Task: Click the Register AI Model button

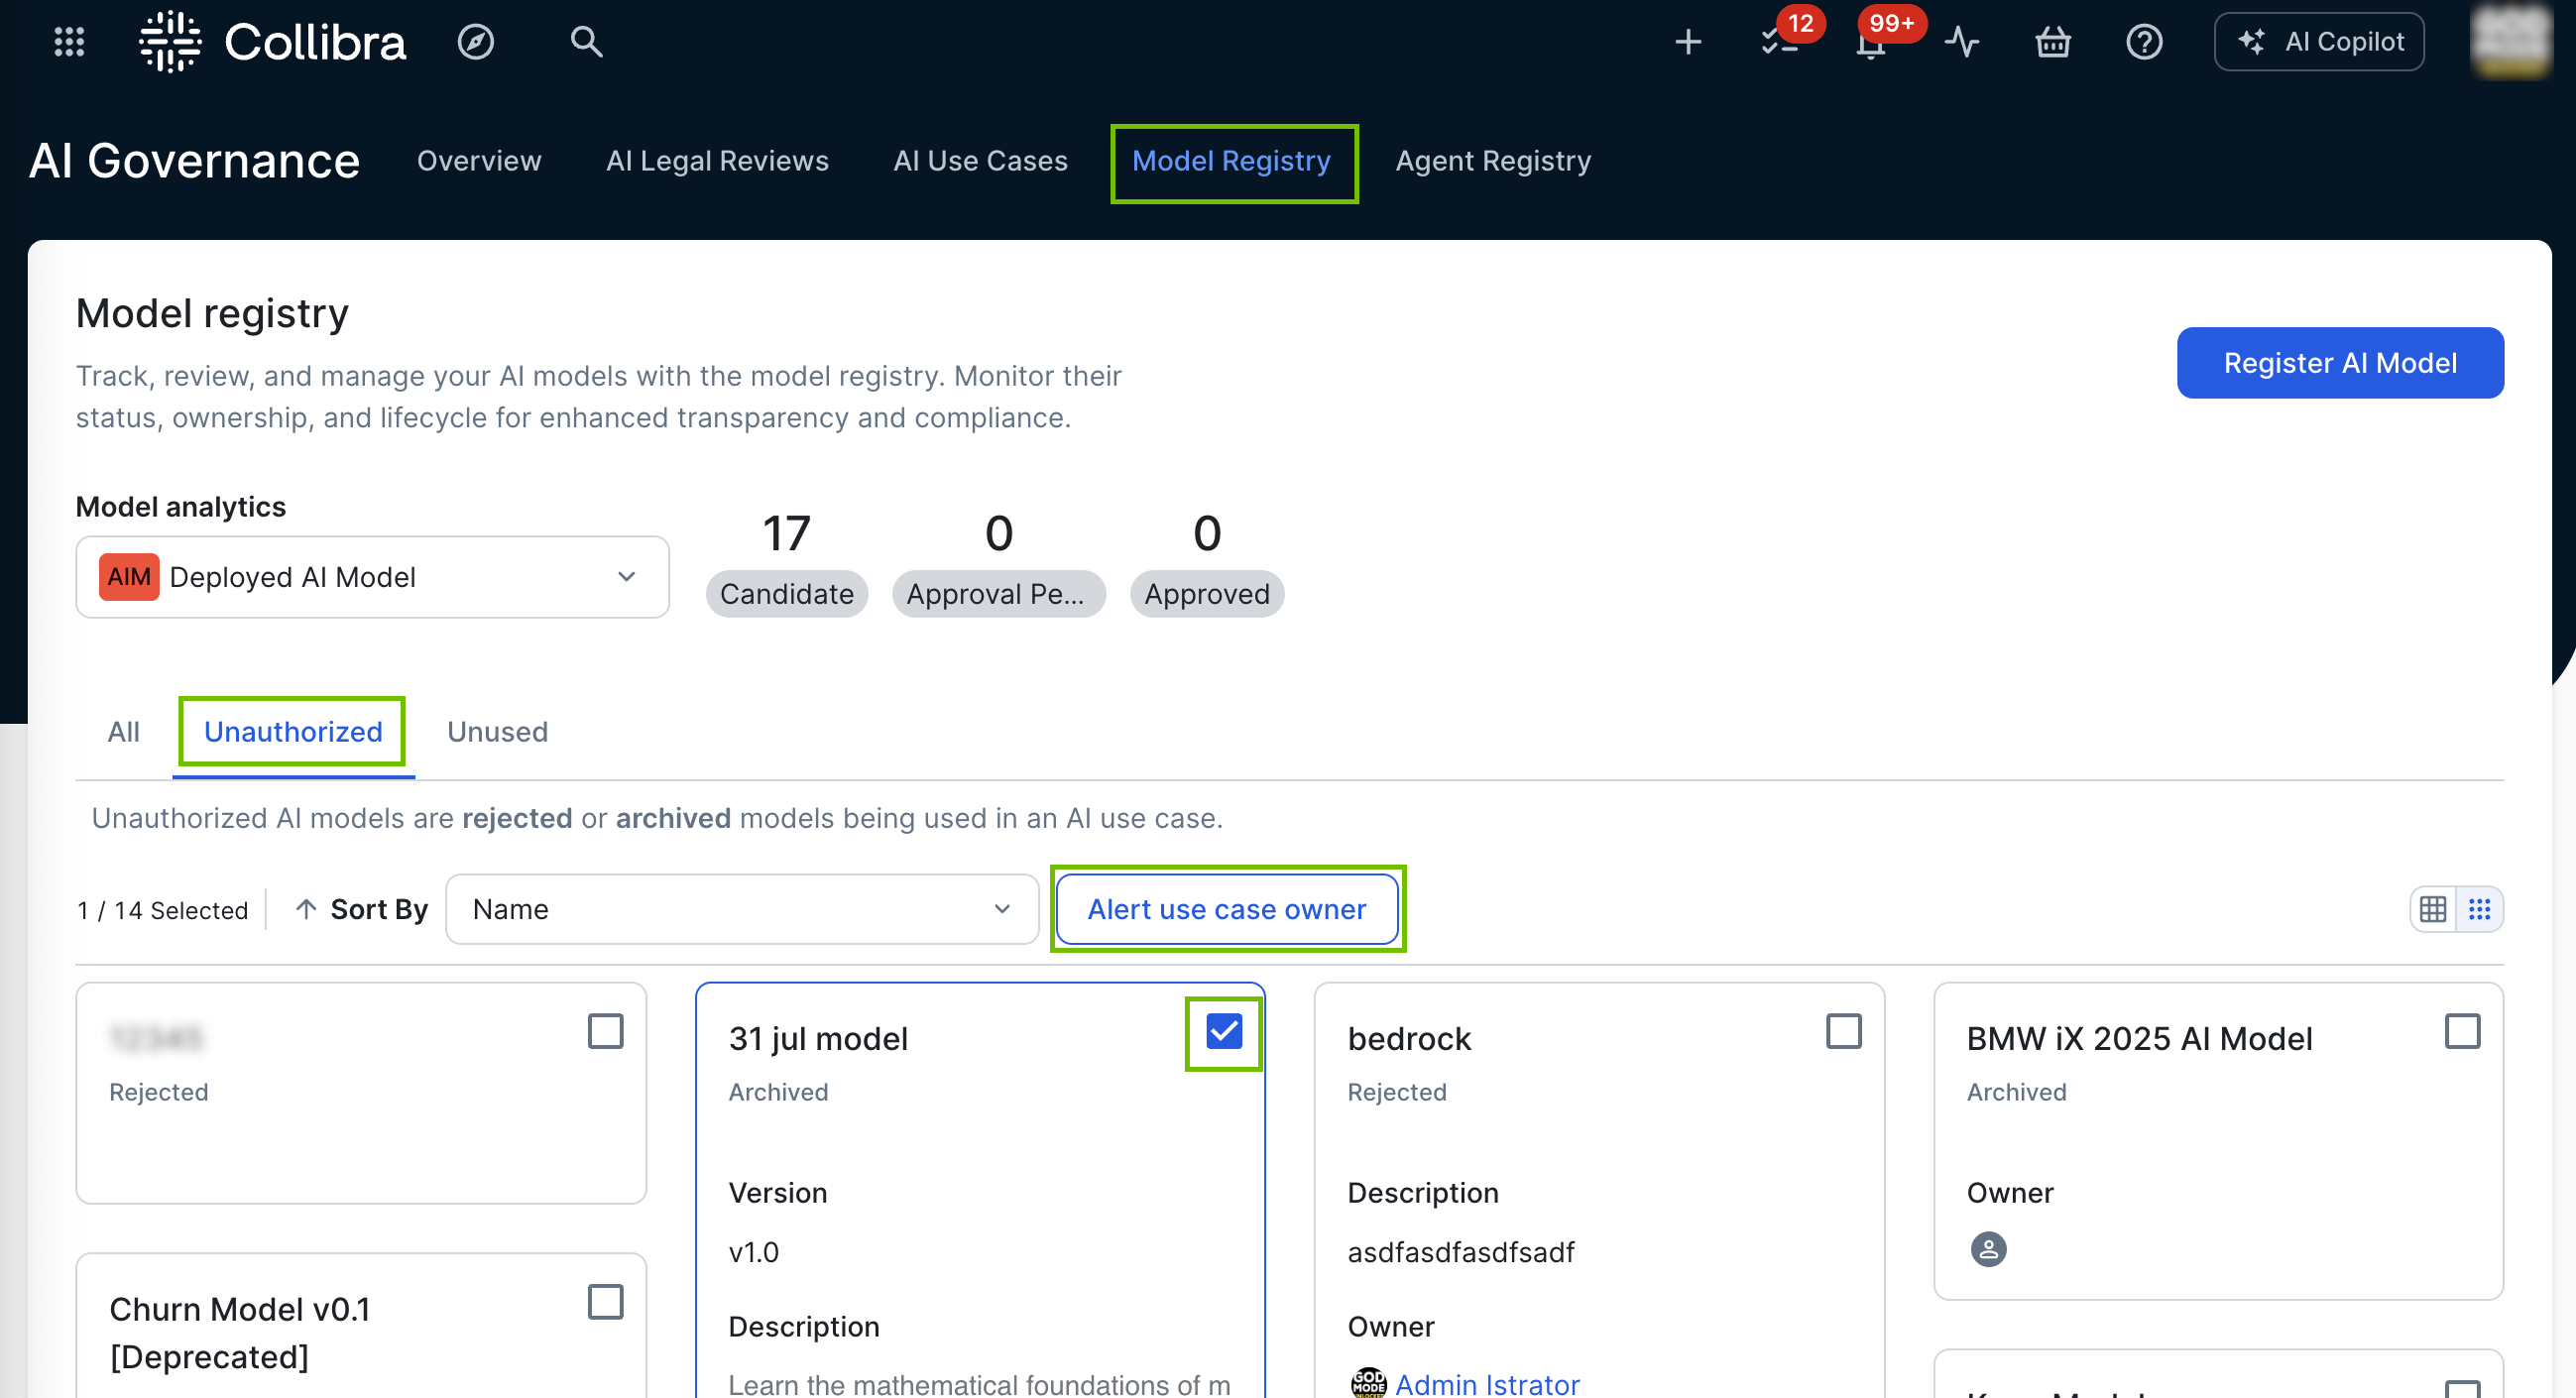Action: coord(2339,363)
